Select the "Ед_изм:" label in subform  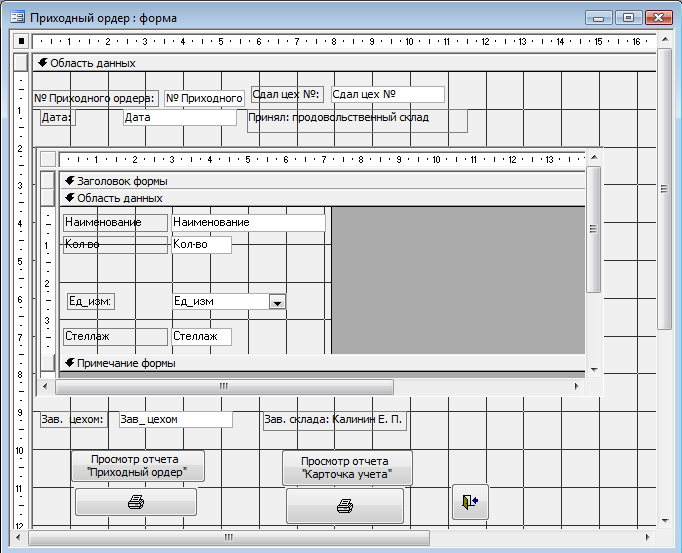pyautogui.click(x=91, y=301)
